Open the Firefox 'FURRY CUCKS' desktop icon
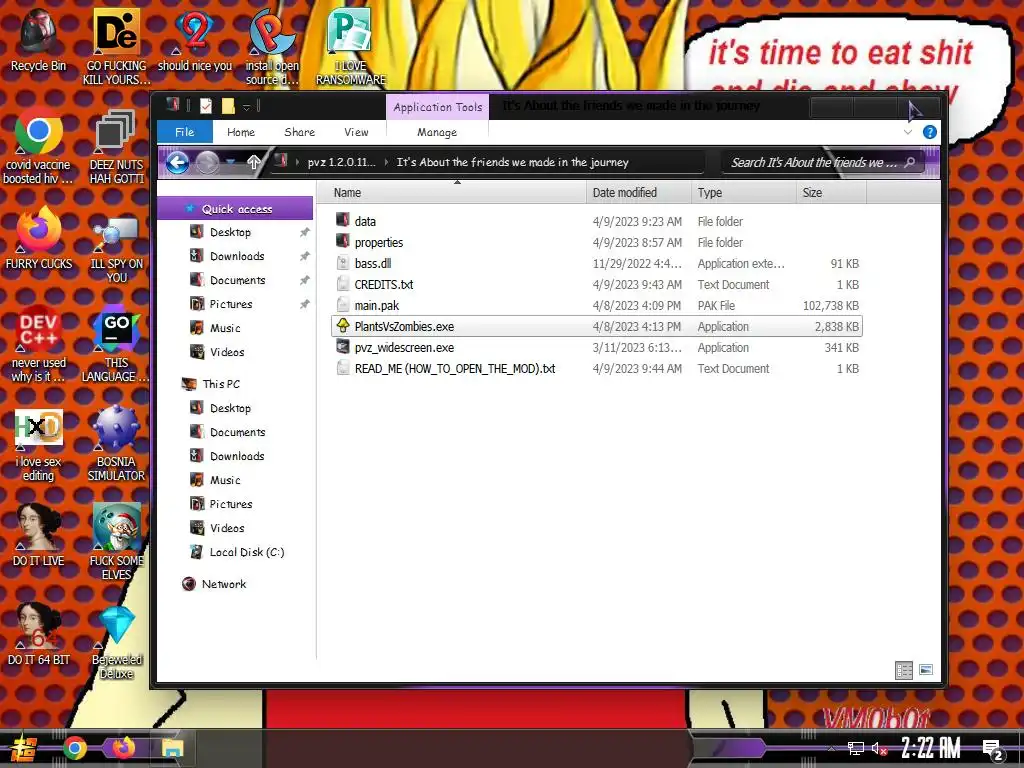The width and height of the screenshot is (1024, 768). 38,239
